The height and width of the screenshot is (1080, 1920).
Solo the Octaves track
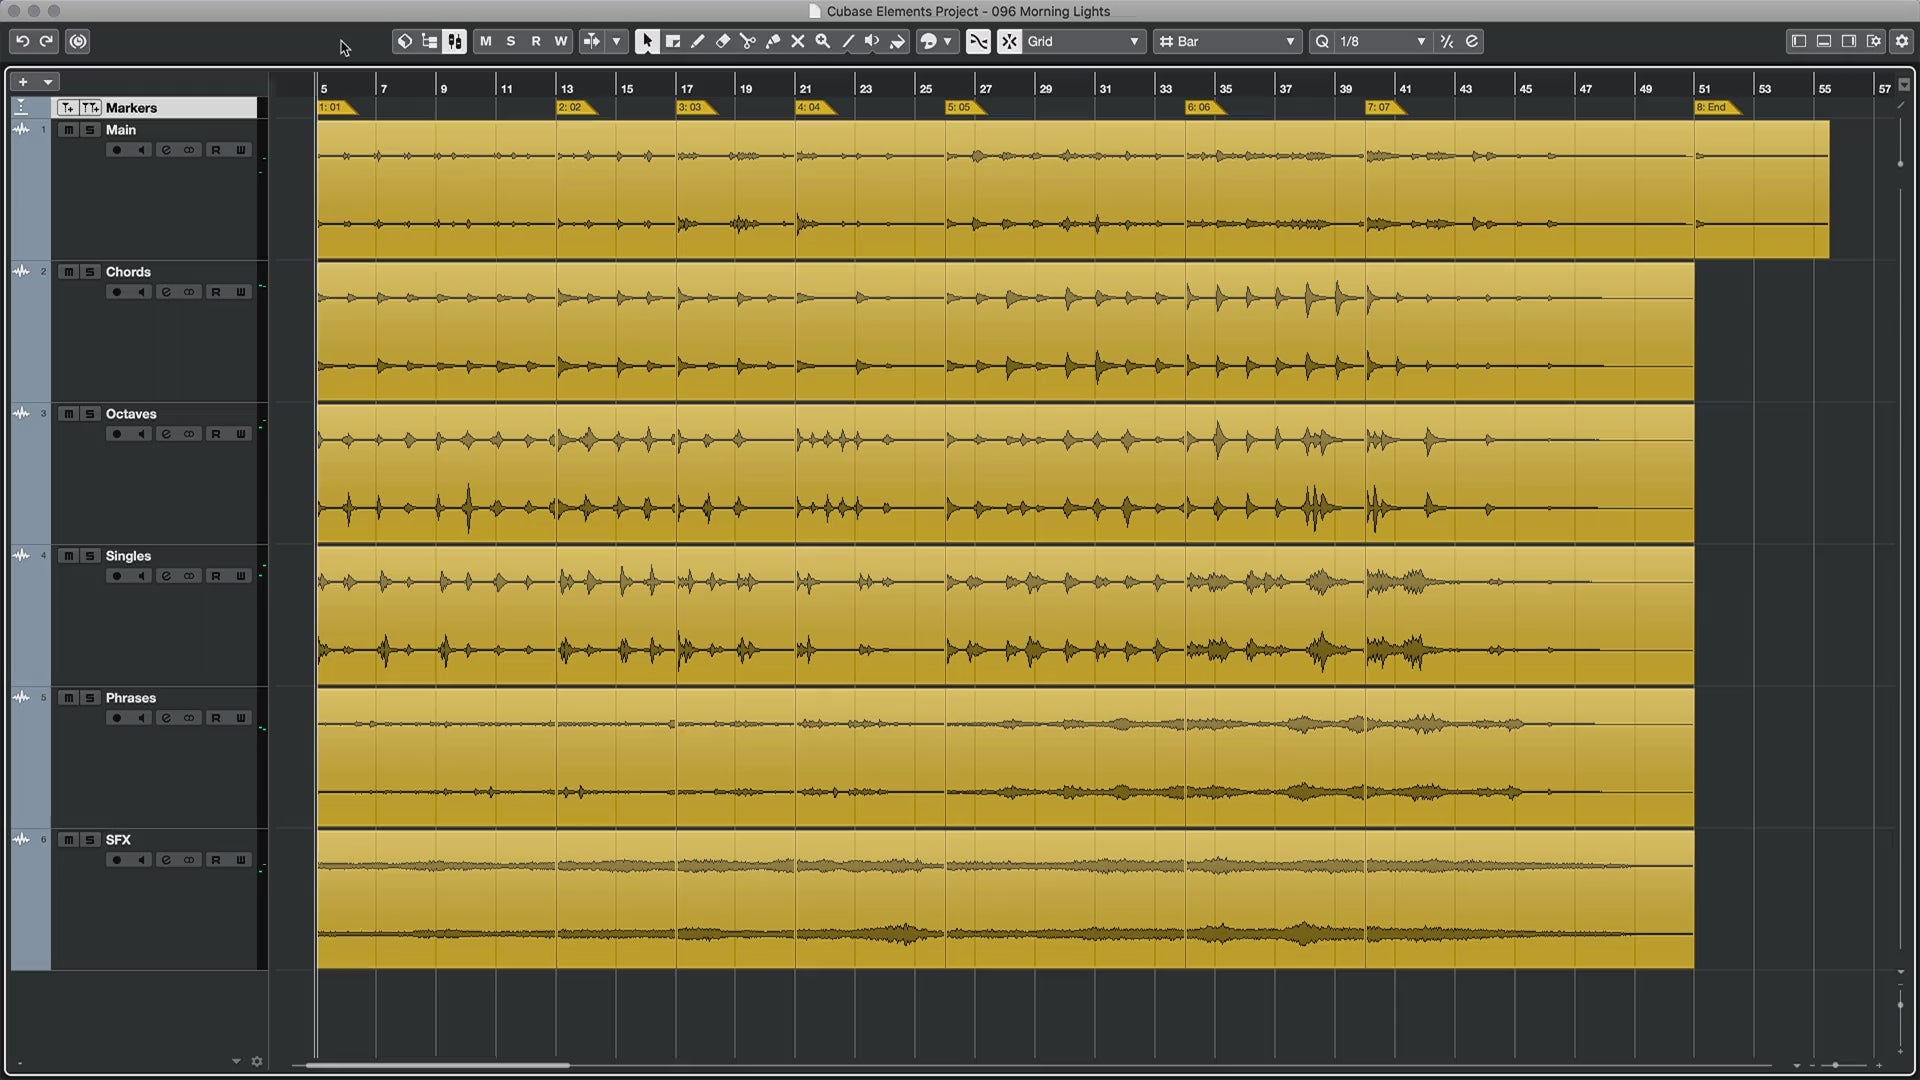click(x=90, y=414)
